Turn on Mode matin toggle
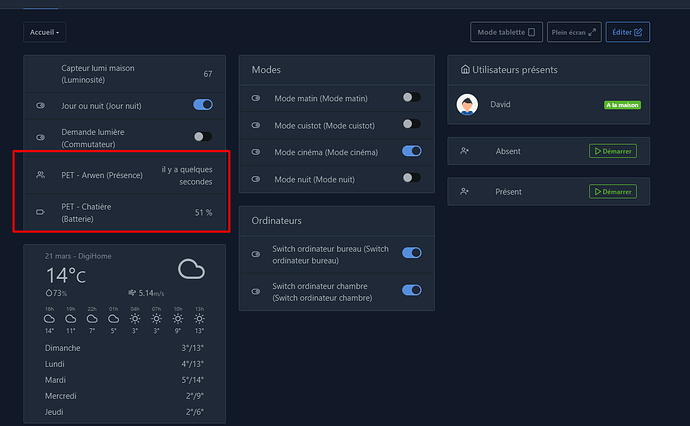The height and width of the screenshot is (426, 690). tap(410, 98)
